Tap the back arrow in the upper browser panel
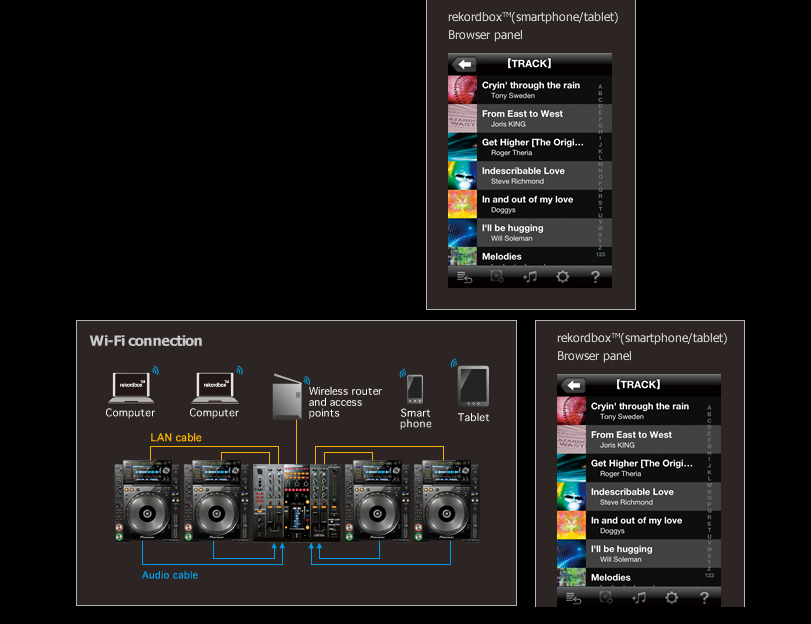Viewport: 811px width, 624px height. pos(464,64)
